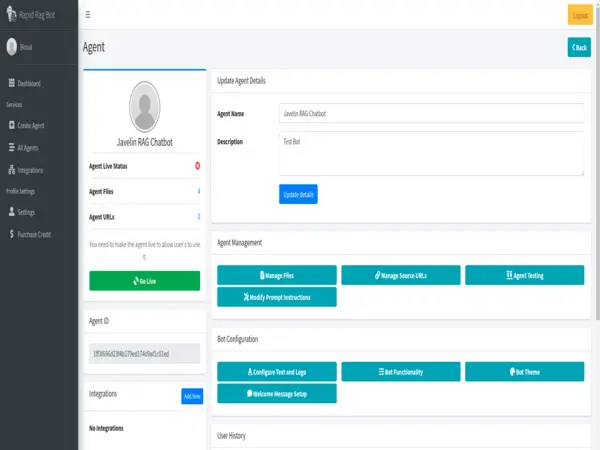This screenshot has height=450, width=600.
Task: Click the red Agent Live Status icon
Action: click(197, 166)
